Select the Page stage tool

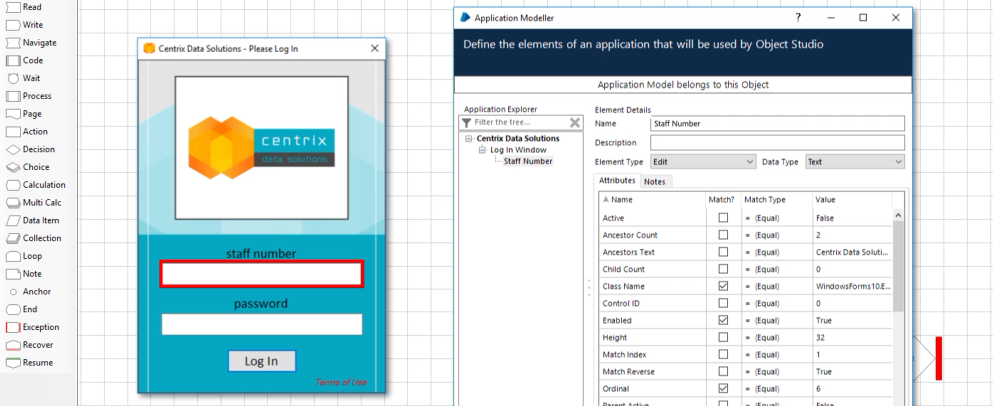[x=24, y=113]
